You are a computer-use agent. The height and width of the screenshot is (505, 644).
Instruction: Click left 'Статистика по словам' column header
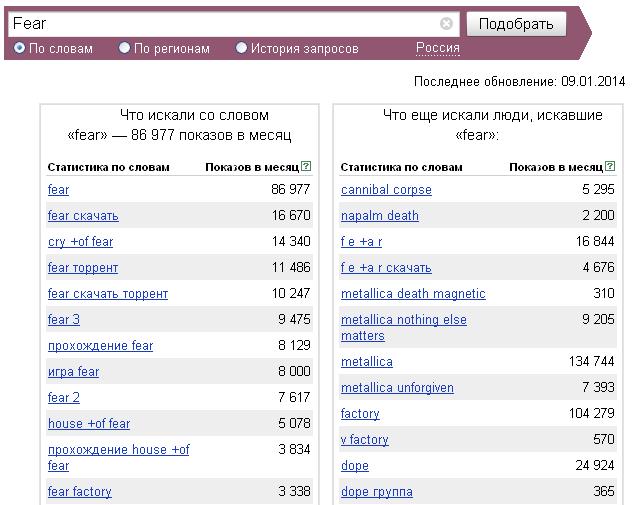[108, 167]
